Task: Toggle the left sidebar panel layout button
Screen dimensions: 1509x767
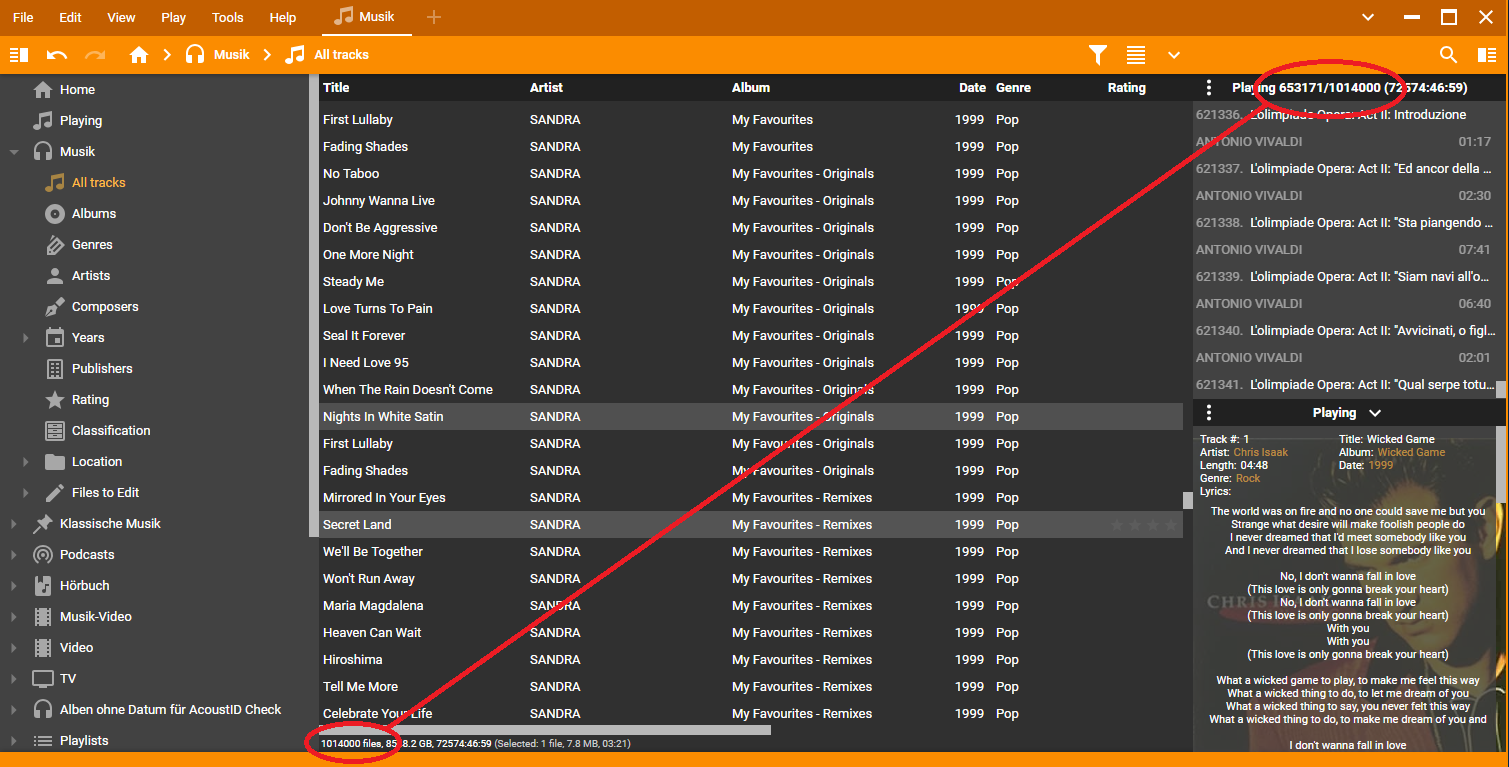Action: coord(18,55)
